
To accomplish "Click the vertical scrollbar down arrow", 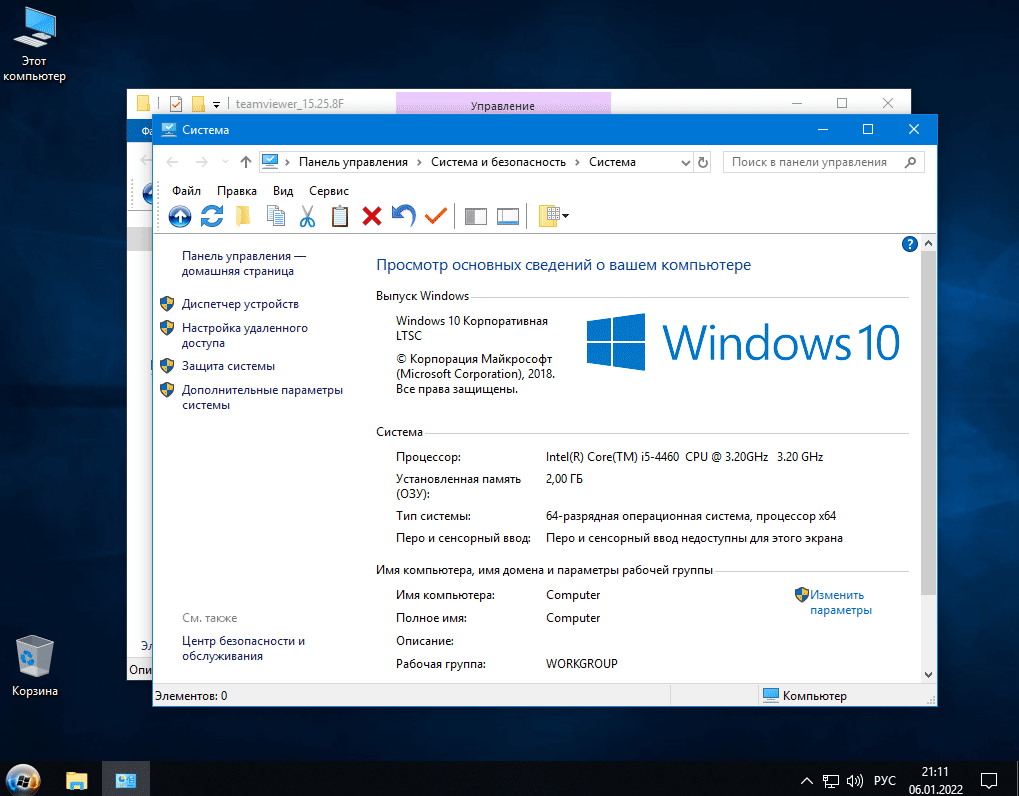I will (928, 674).
